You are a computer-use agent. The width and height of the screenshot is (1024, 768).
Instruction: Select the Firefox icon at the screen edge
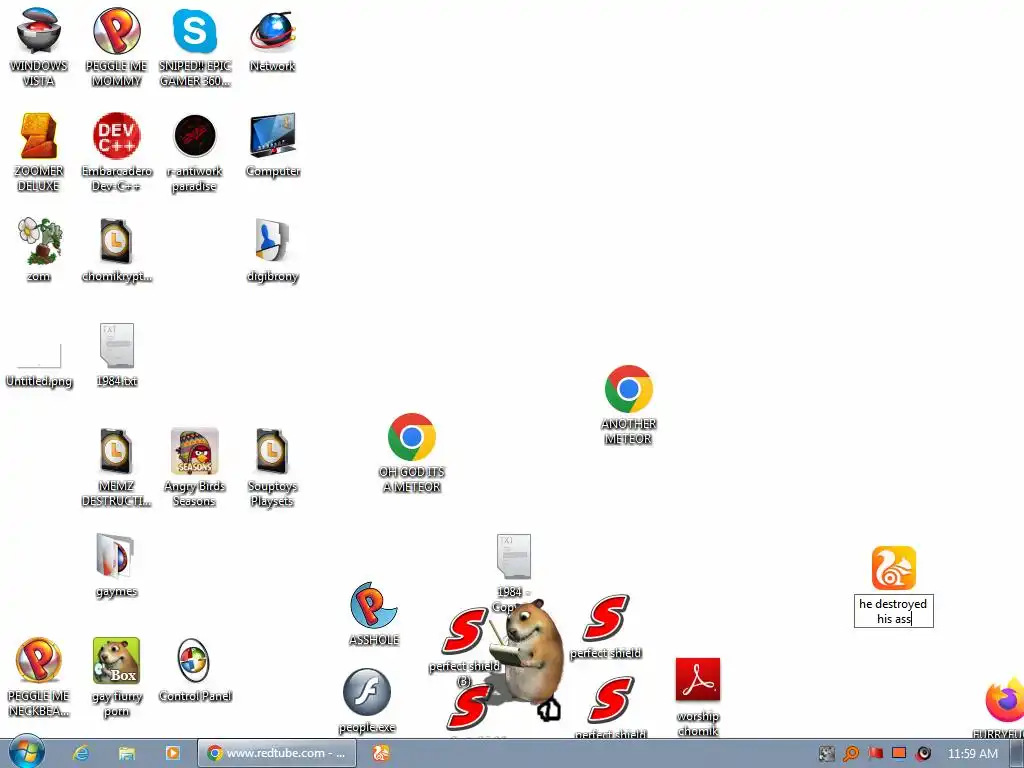coord(1006,699)
